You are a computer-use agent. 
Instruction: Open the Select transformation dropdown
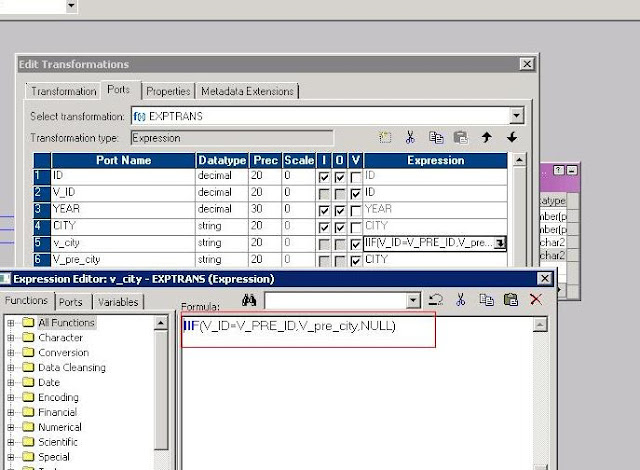(516, 116)
